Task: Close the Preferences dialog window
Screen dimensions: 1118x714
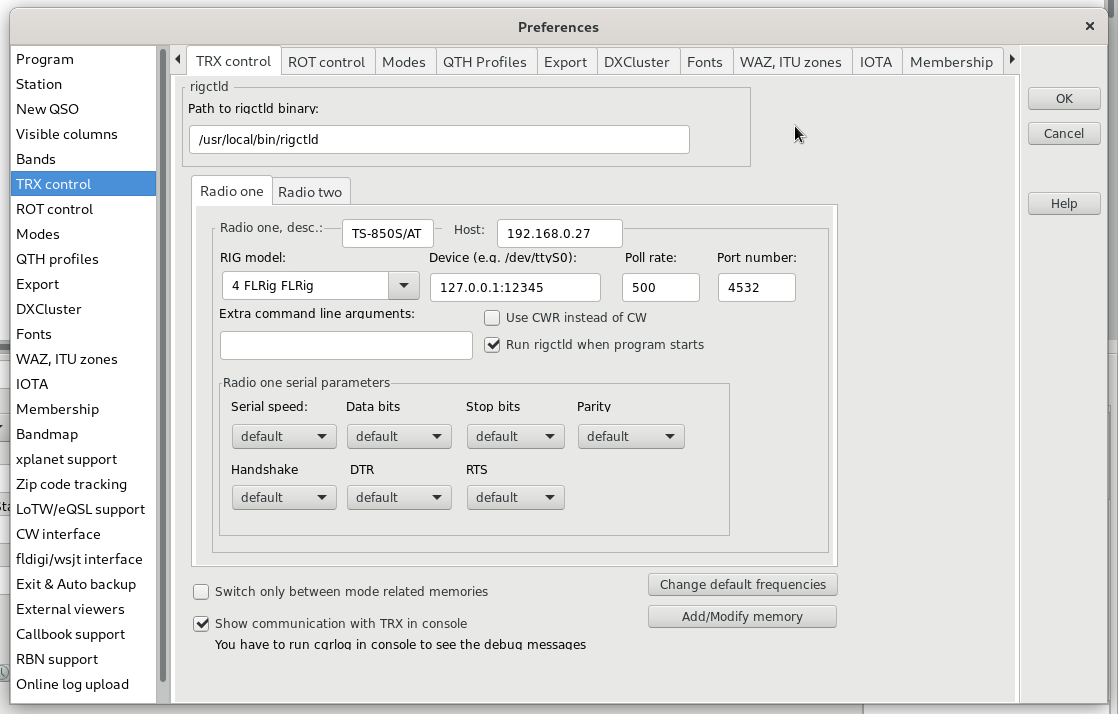Action: coord(1090,27)
